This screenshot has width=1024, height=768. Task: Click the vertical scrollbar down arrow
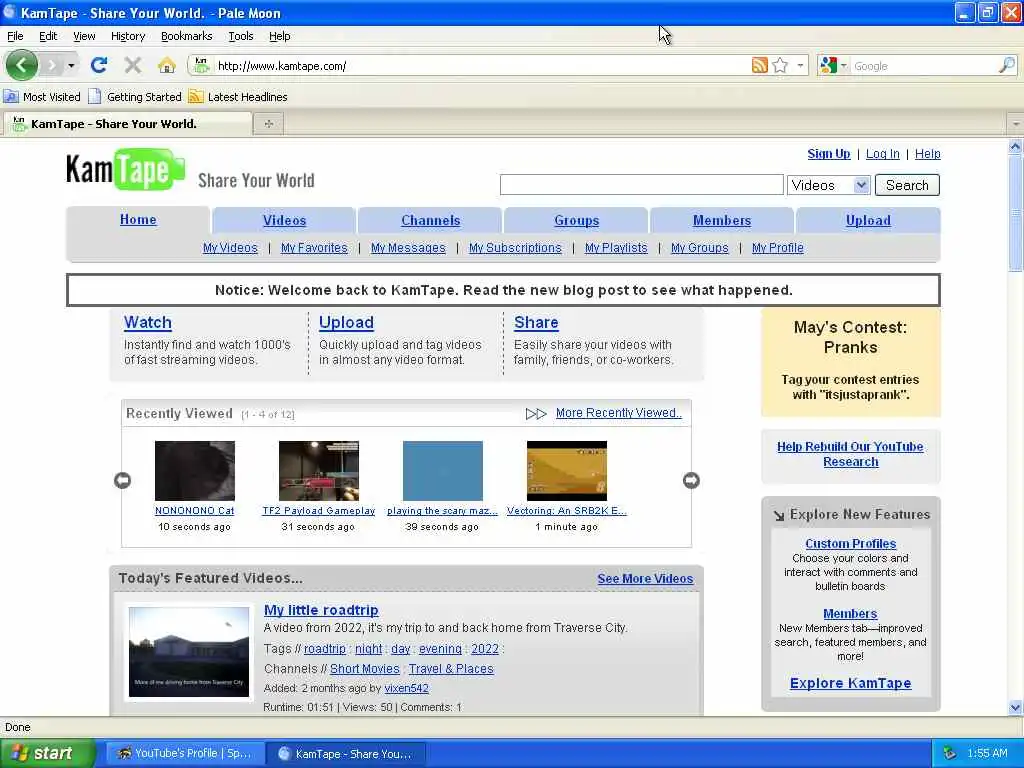point(1015,707)
